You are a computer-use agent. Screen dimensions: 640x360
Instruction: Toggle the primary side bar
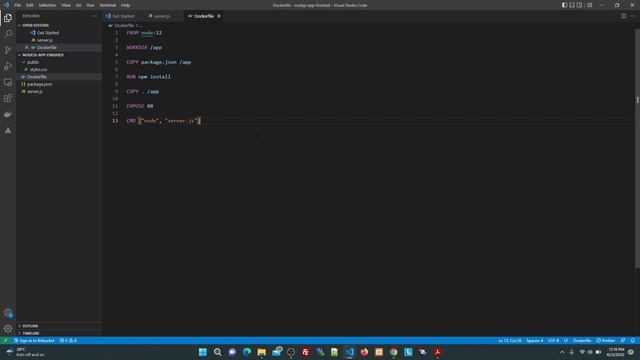coord(564,5)
